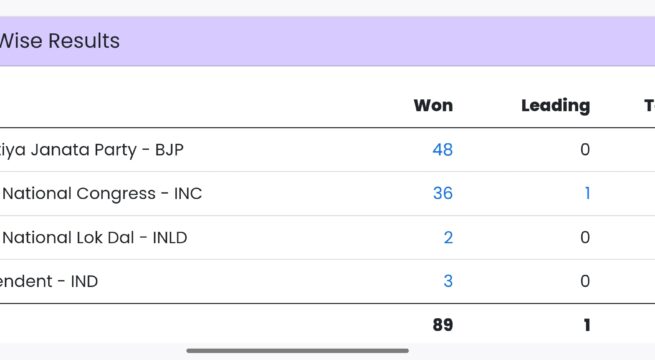Click the purple header band's empty area
655x360 pixels.
tap(376, 41)
